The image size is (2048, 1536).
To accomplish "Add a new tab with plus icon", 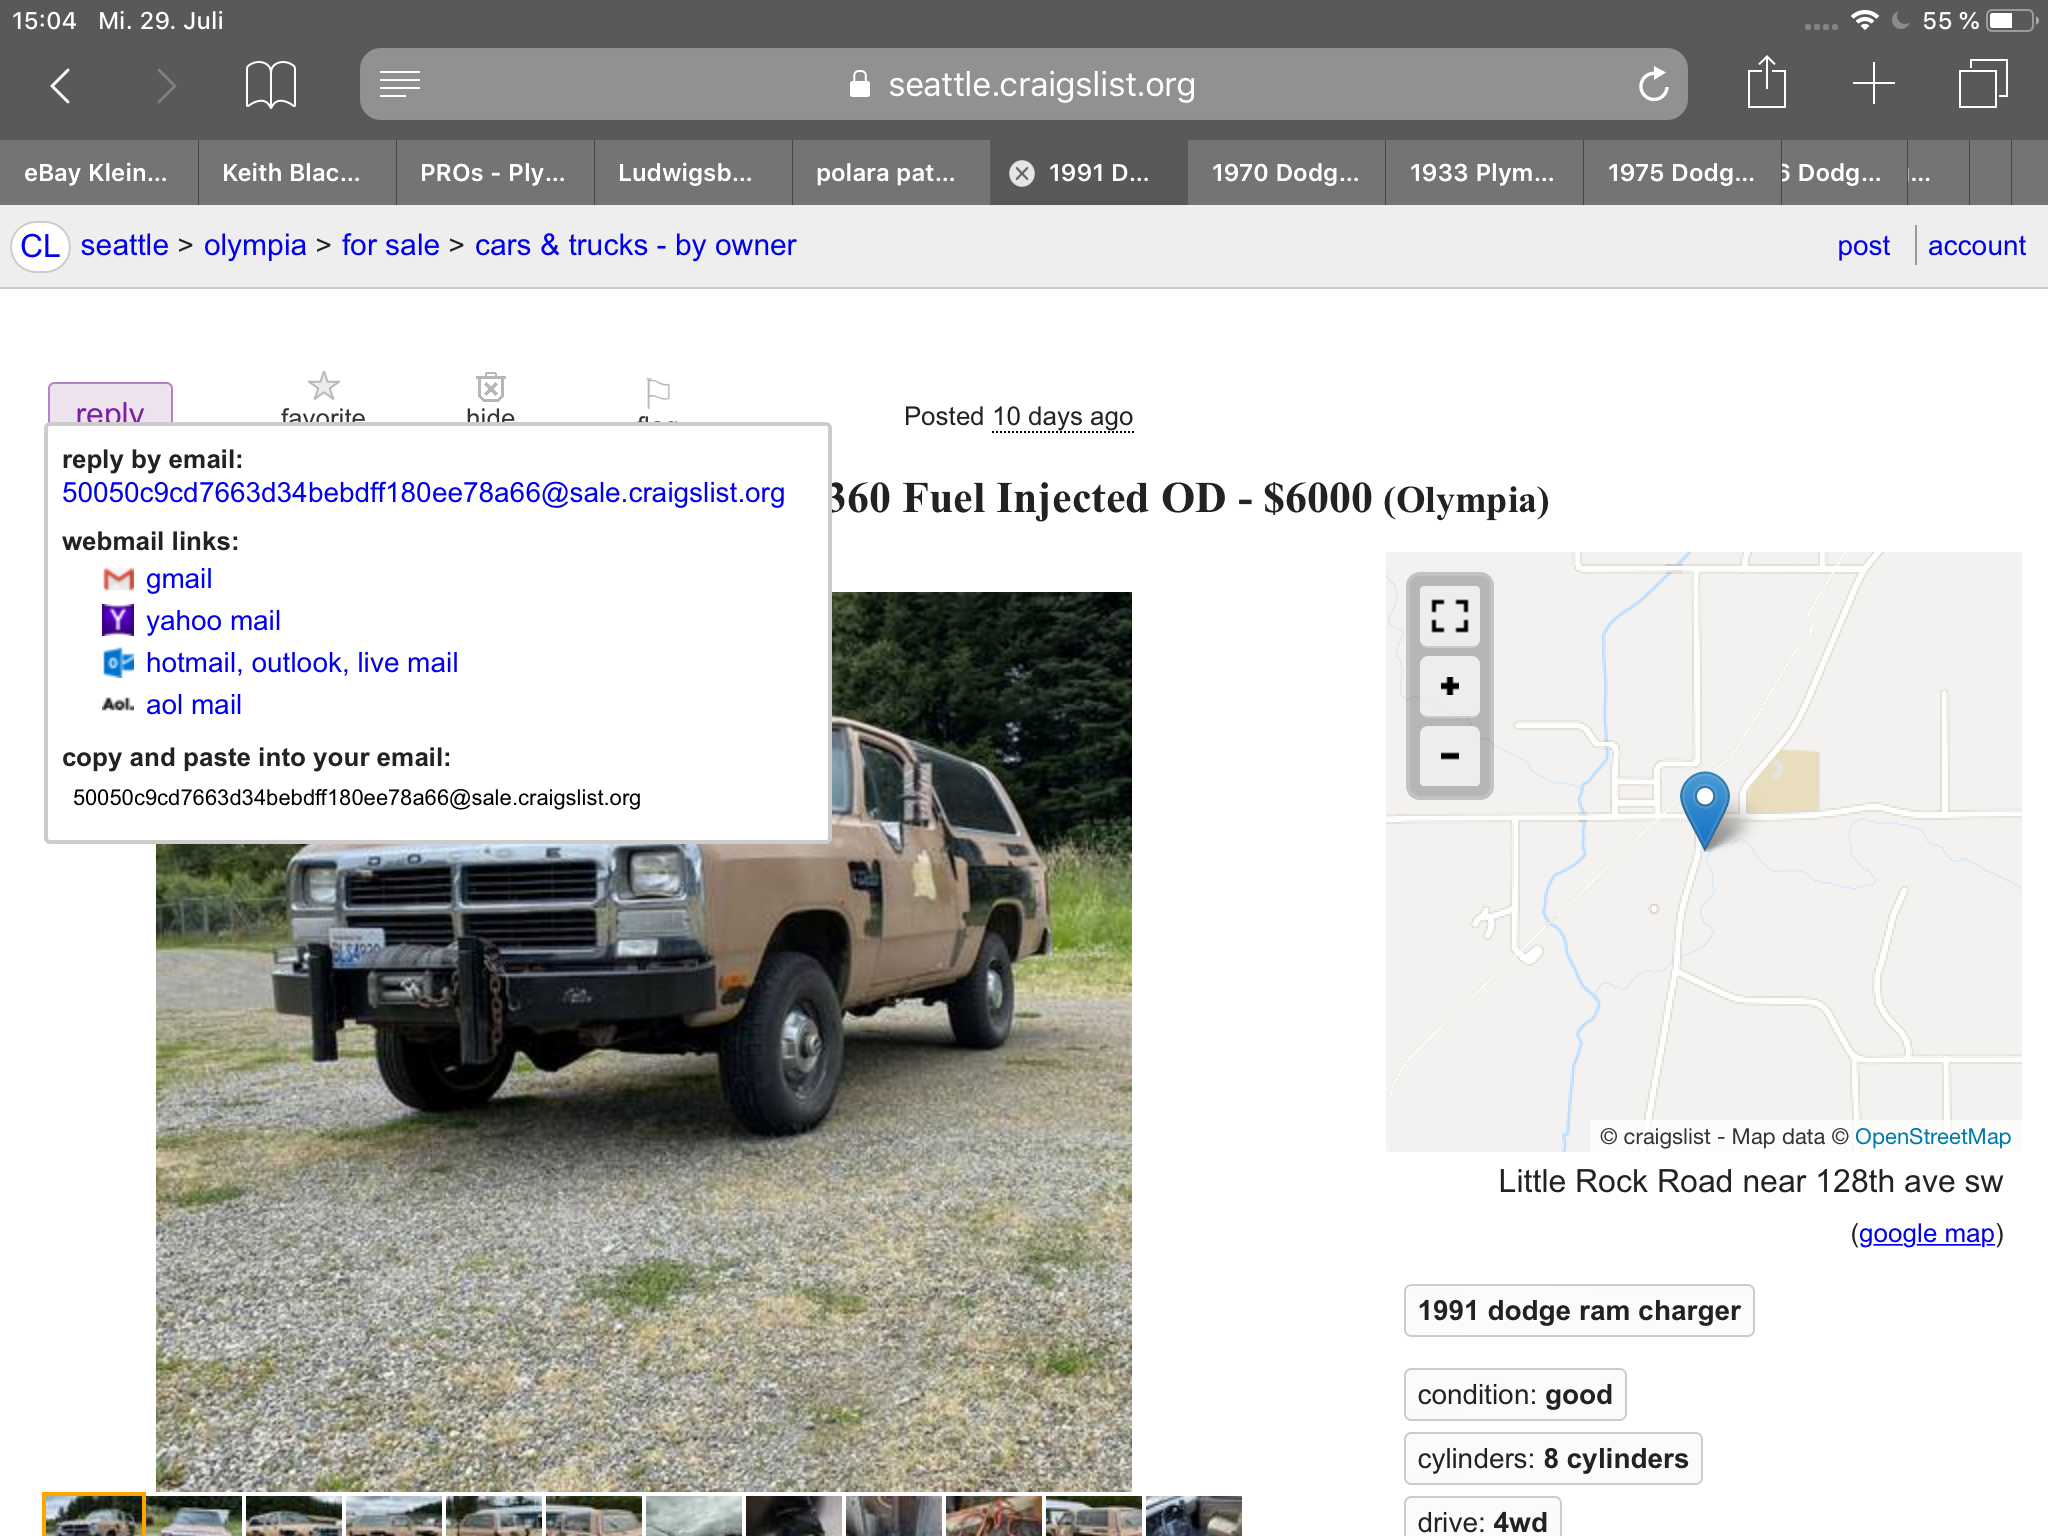I will click(x=1873, y=83).
